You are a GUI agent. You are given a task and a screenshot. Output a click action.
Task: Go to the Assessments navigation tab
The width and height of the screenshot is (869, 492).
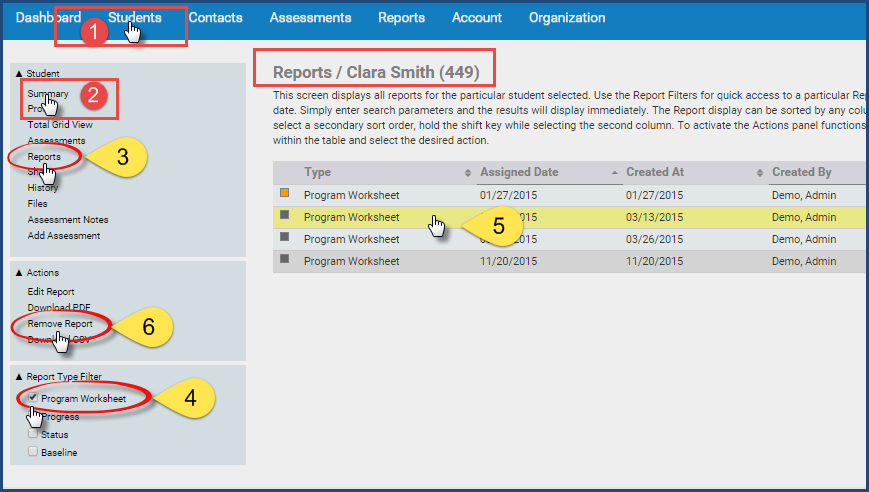tap(310, 18)
